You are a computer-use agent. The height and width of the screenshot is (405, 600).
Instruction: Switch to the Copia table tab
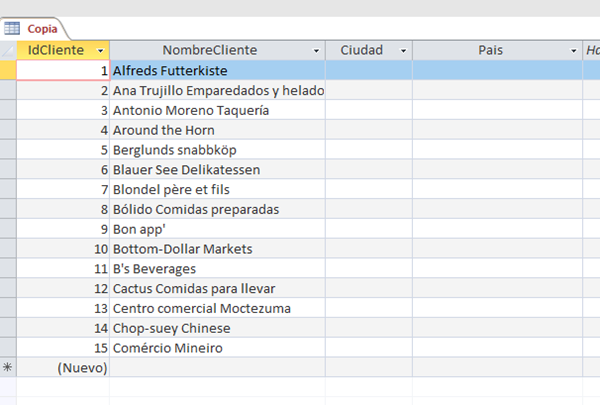tap(41, 29)
